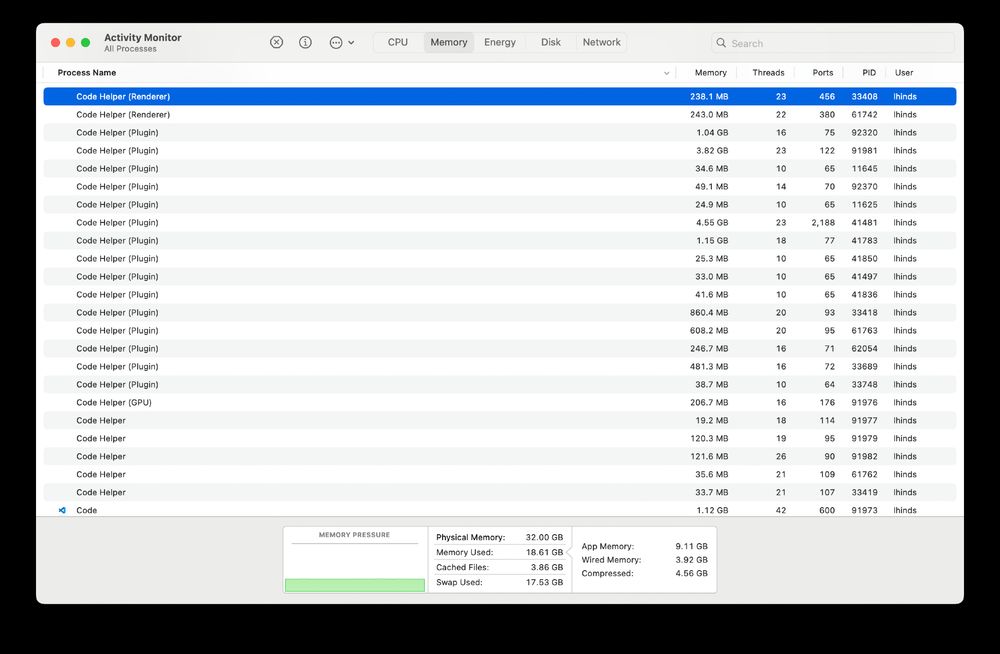Click the 2,188 ports value

pos(823,223)
